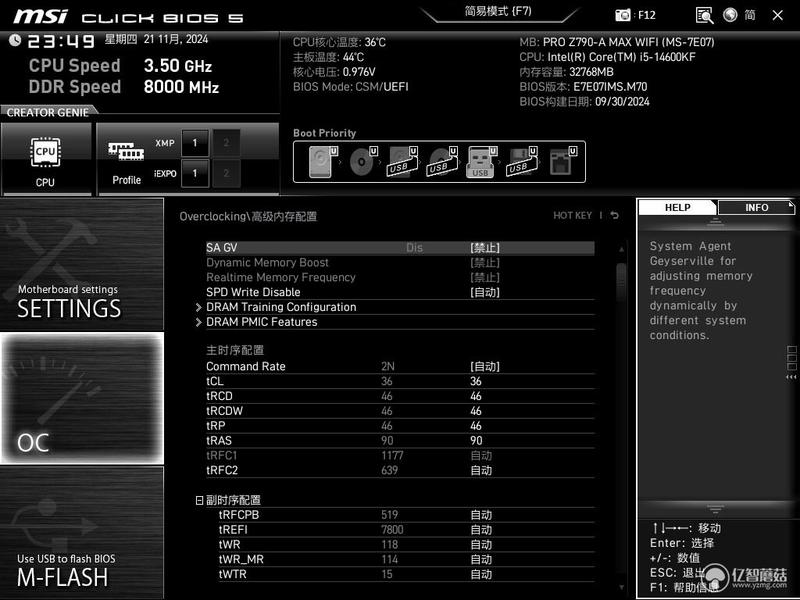Viewport: 800px width, 600px height.
Task: Set the tREFI auto value
Action: click(x=481, y=530)
